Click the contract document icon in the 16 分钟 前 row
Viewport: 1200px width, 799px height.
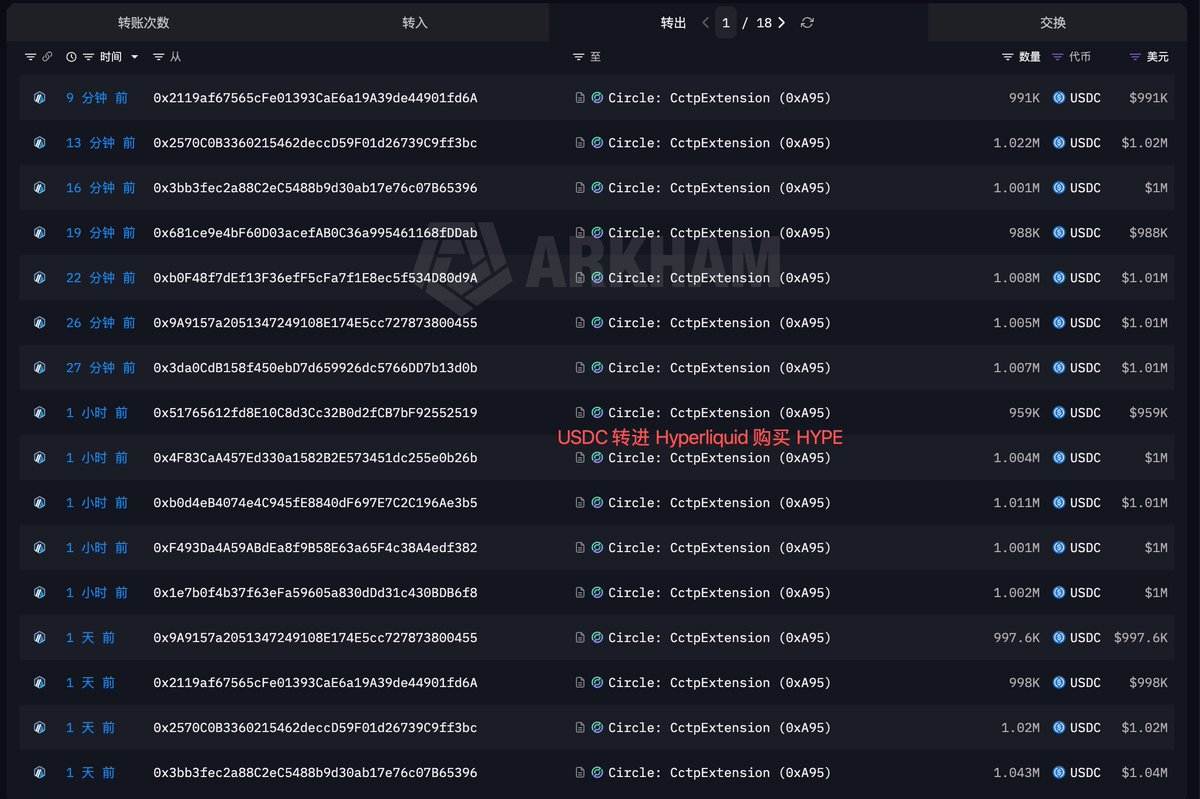pos(580,188)
